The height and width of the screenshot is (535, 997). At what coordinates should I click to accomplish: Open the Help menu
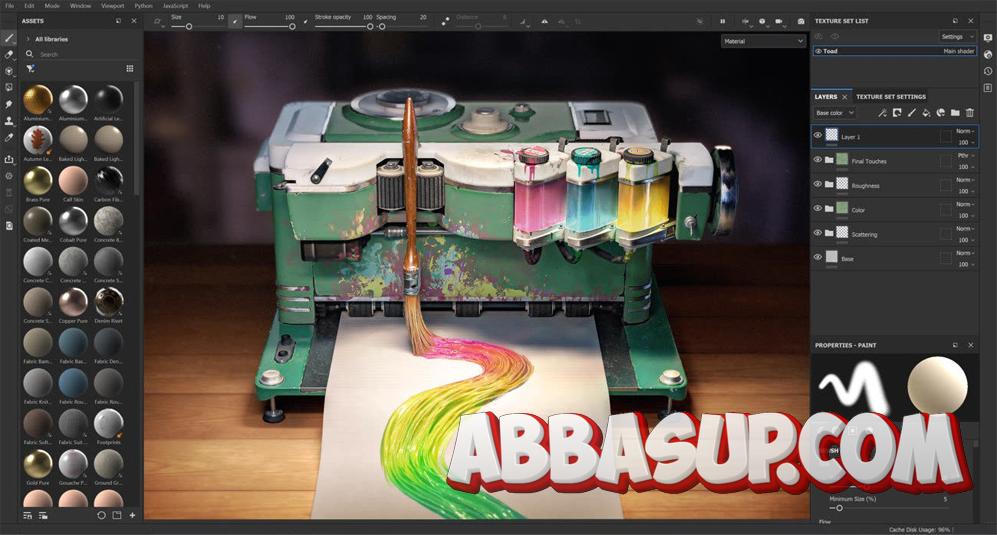point(204,6)
